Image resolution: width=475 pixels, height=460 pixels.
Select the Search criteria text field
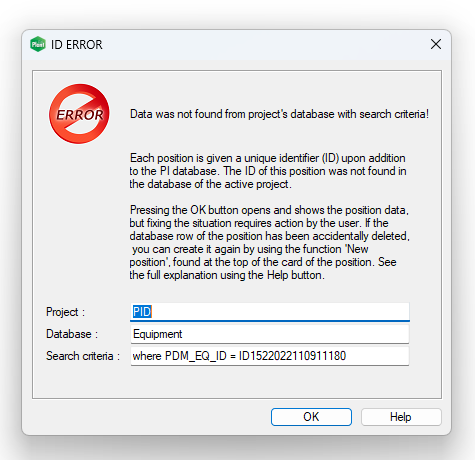pos(270,356)
